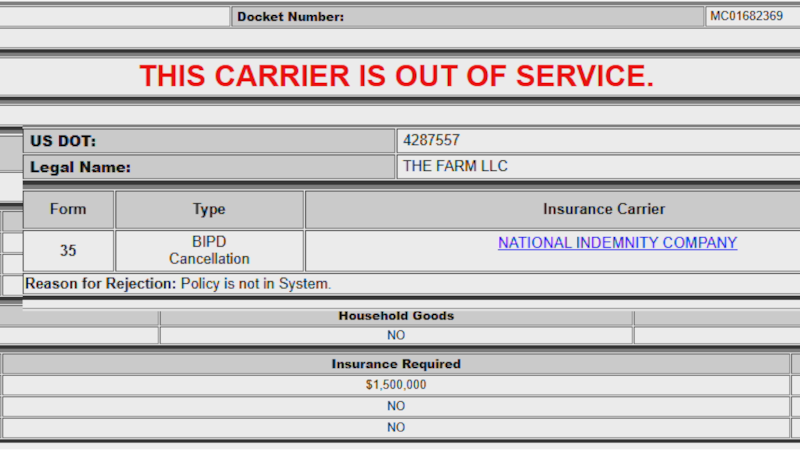Select form number 35 cell

(68, 251)
